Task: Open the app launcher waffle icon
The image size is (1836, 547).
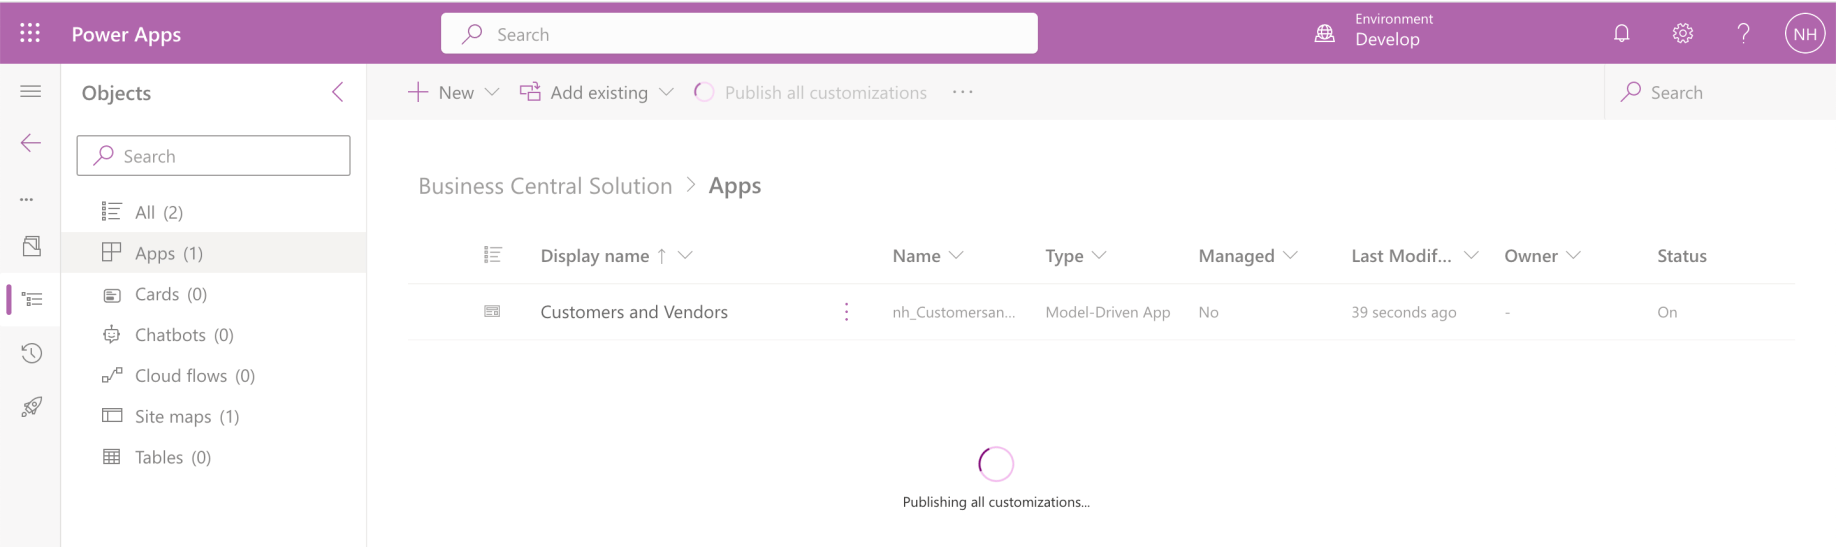Action: 30,34
